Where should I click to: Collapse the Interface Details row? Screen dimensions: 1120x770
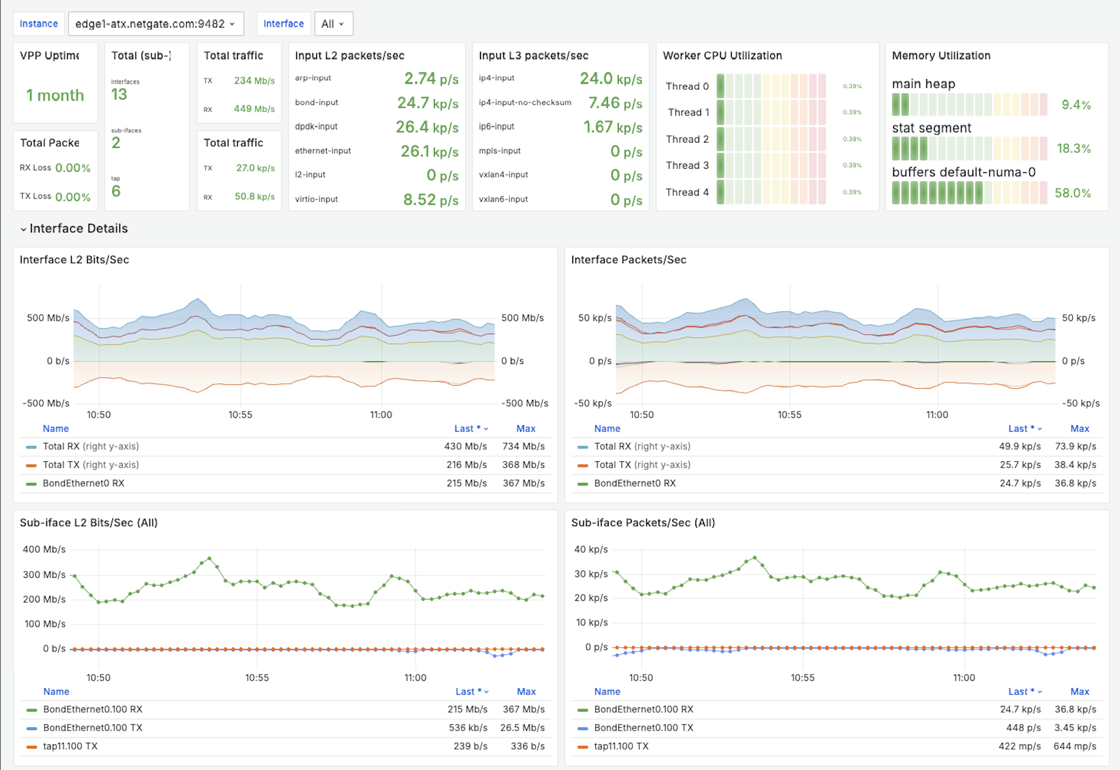pos(24,229)
